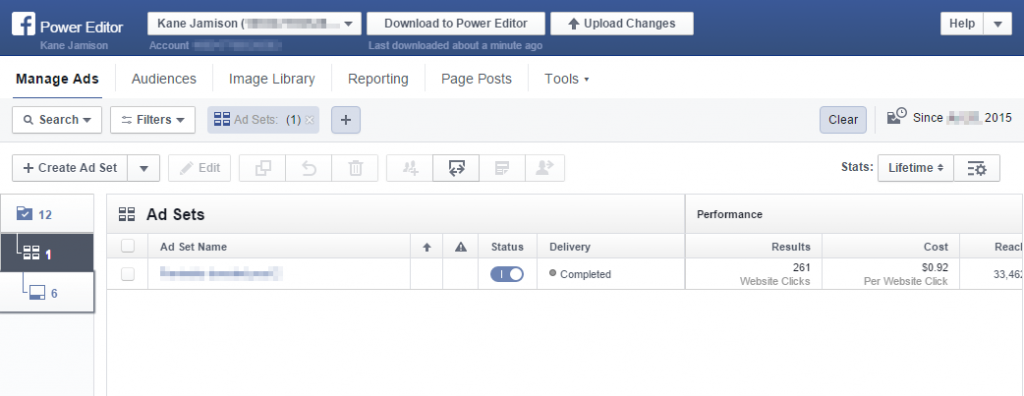Click the Status column header
Image resolution: width=1024 pixels, height=396 pixels.
(507, 247)
